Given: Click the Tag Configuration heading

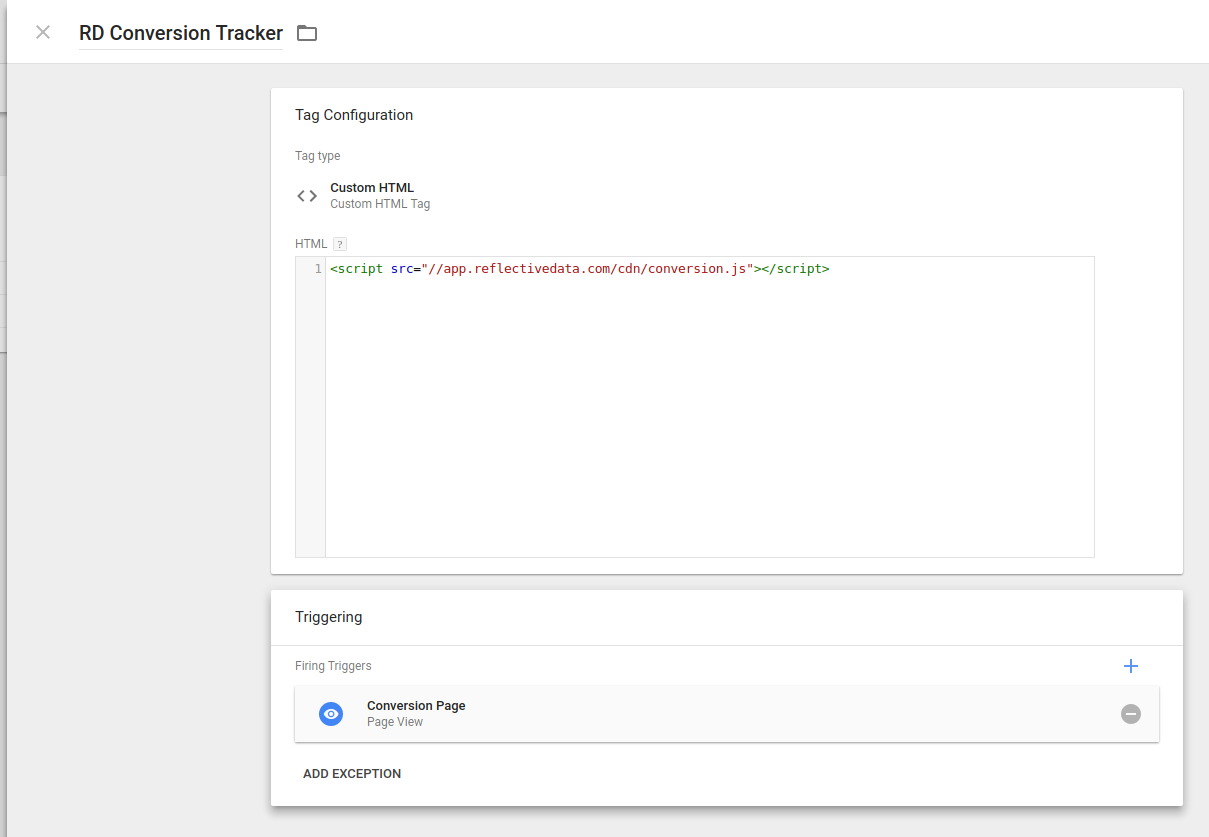Looking at the screenshot, I should (354, 115).
